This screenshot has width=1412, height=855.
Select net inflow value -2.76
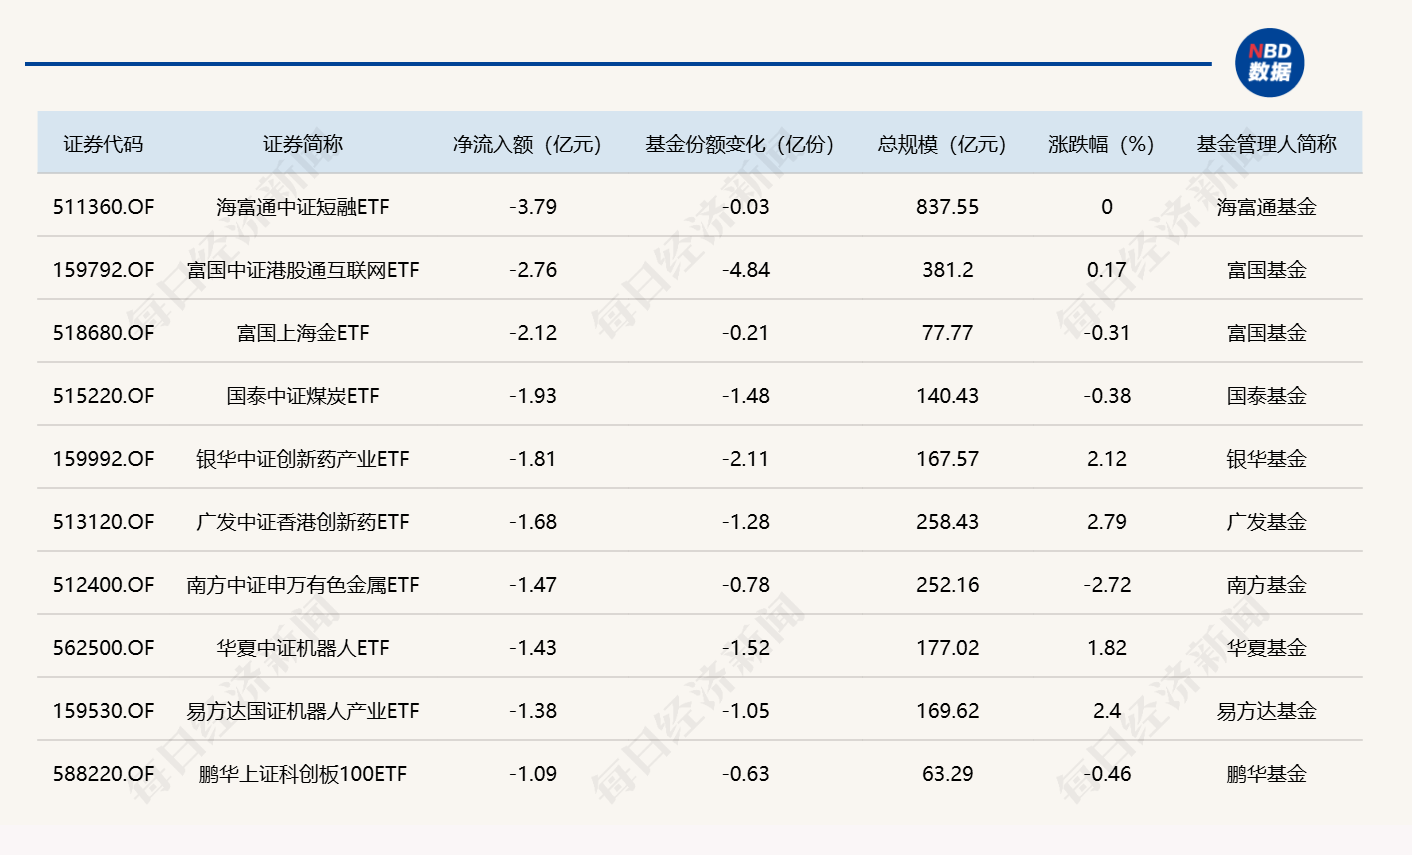(x=533, y=270)
